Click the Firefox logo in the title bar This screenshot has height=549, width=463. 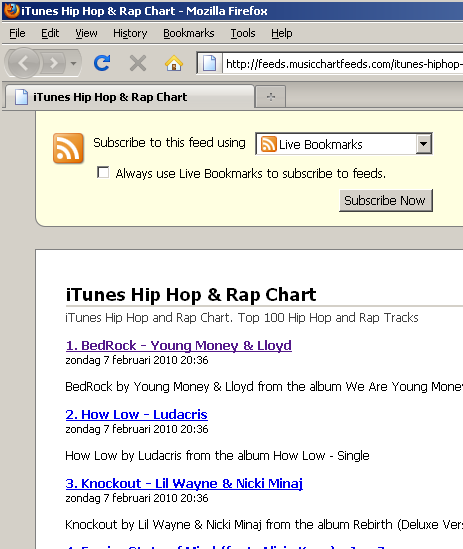[x=11, y=11]
